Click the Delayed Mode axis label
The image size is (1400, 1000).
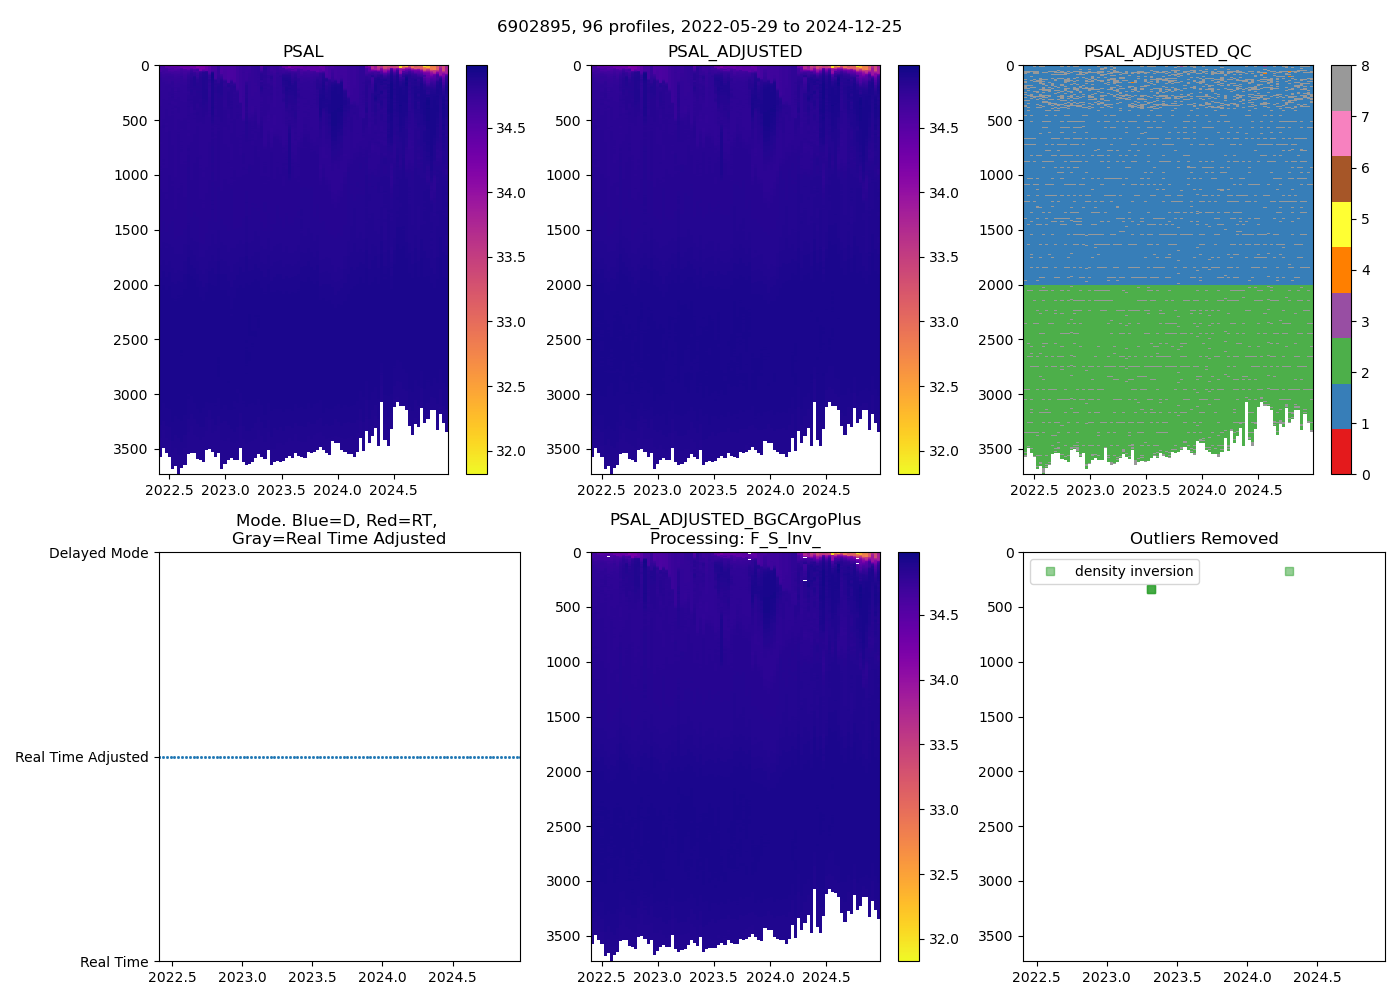click(98, 553)
